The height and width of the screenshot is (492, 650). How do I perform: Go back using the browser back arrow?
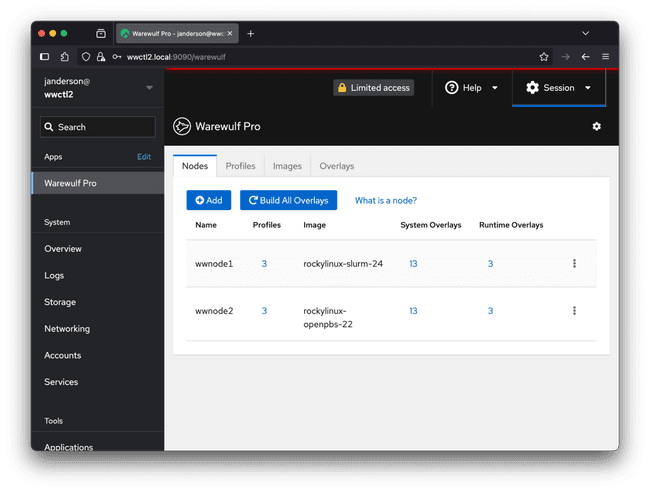[585, 57]
